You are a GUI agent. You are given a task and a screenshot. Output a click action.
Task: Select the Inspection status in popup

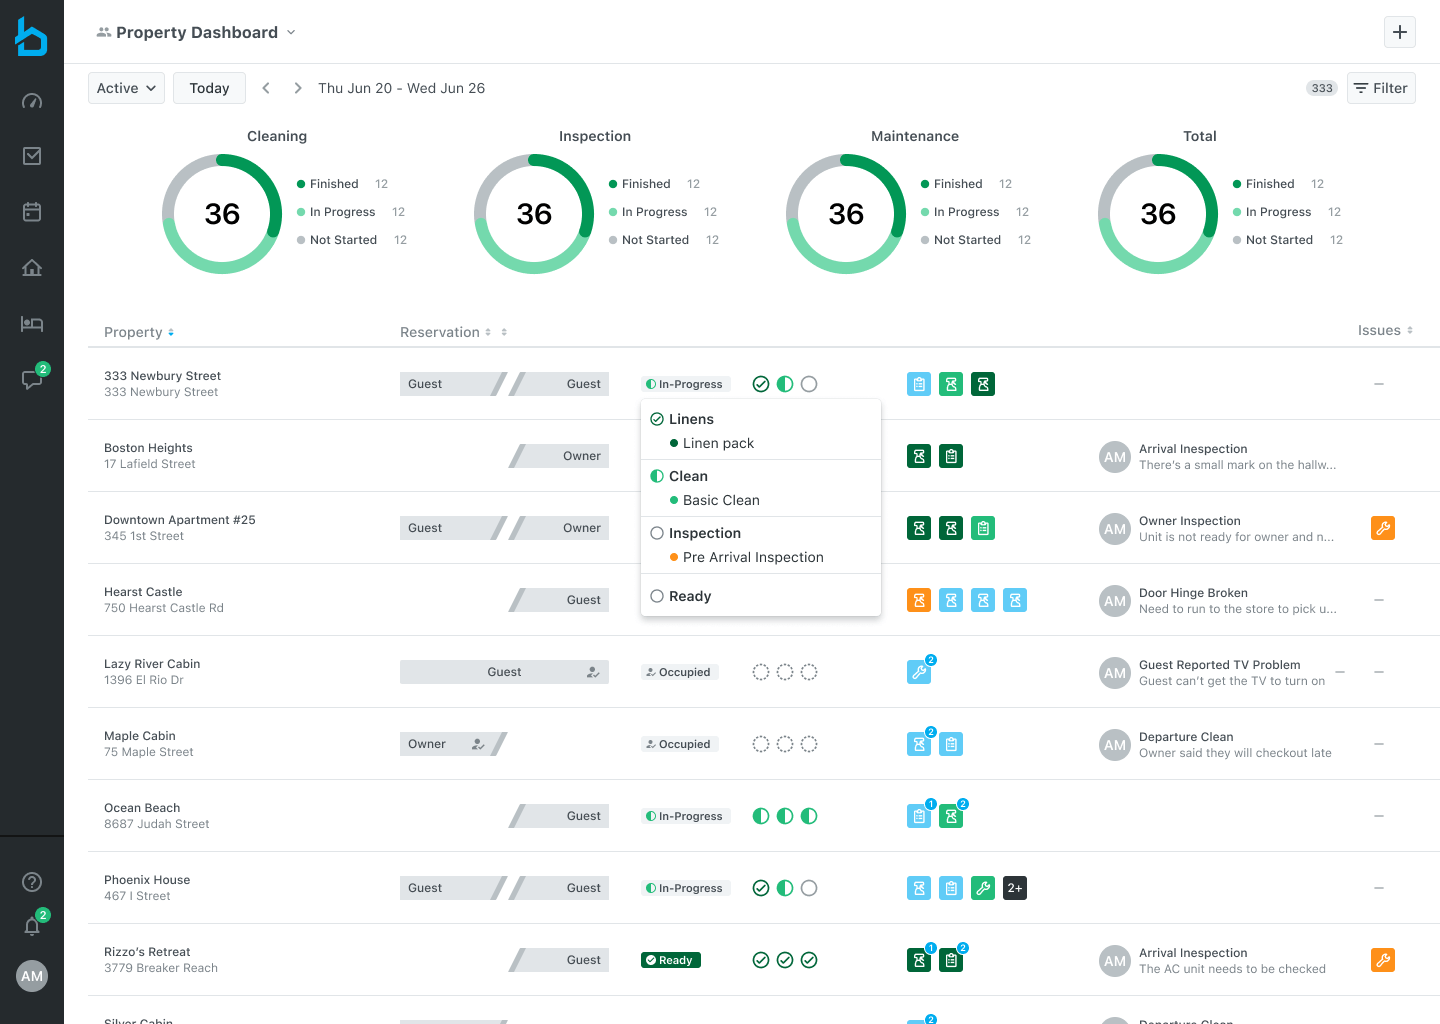(704, 533)
